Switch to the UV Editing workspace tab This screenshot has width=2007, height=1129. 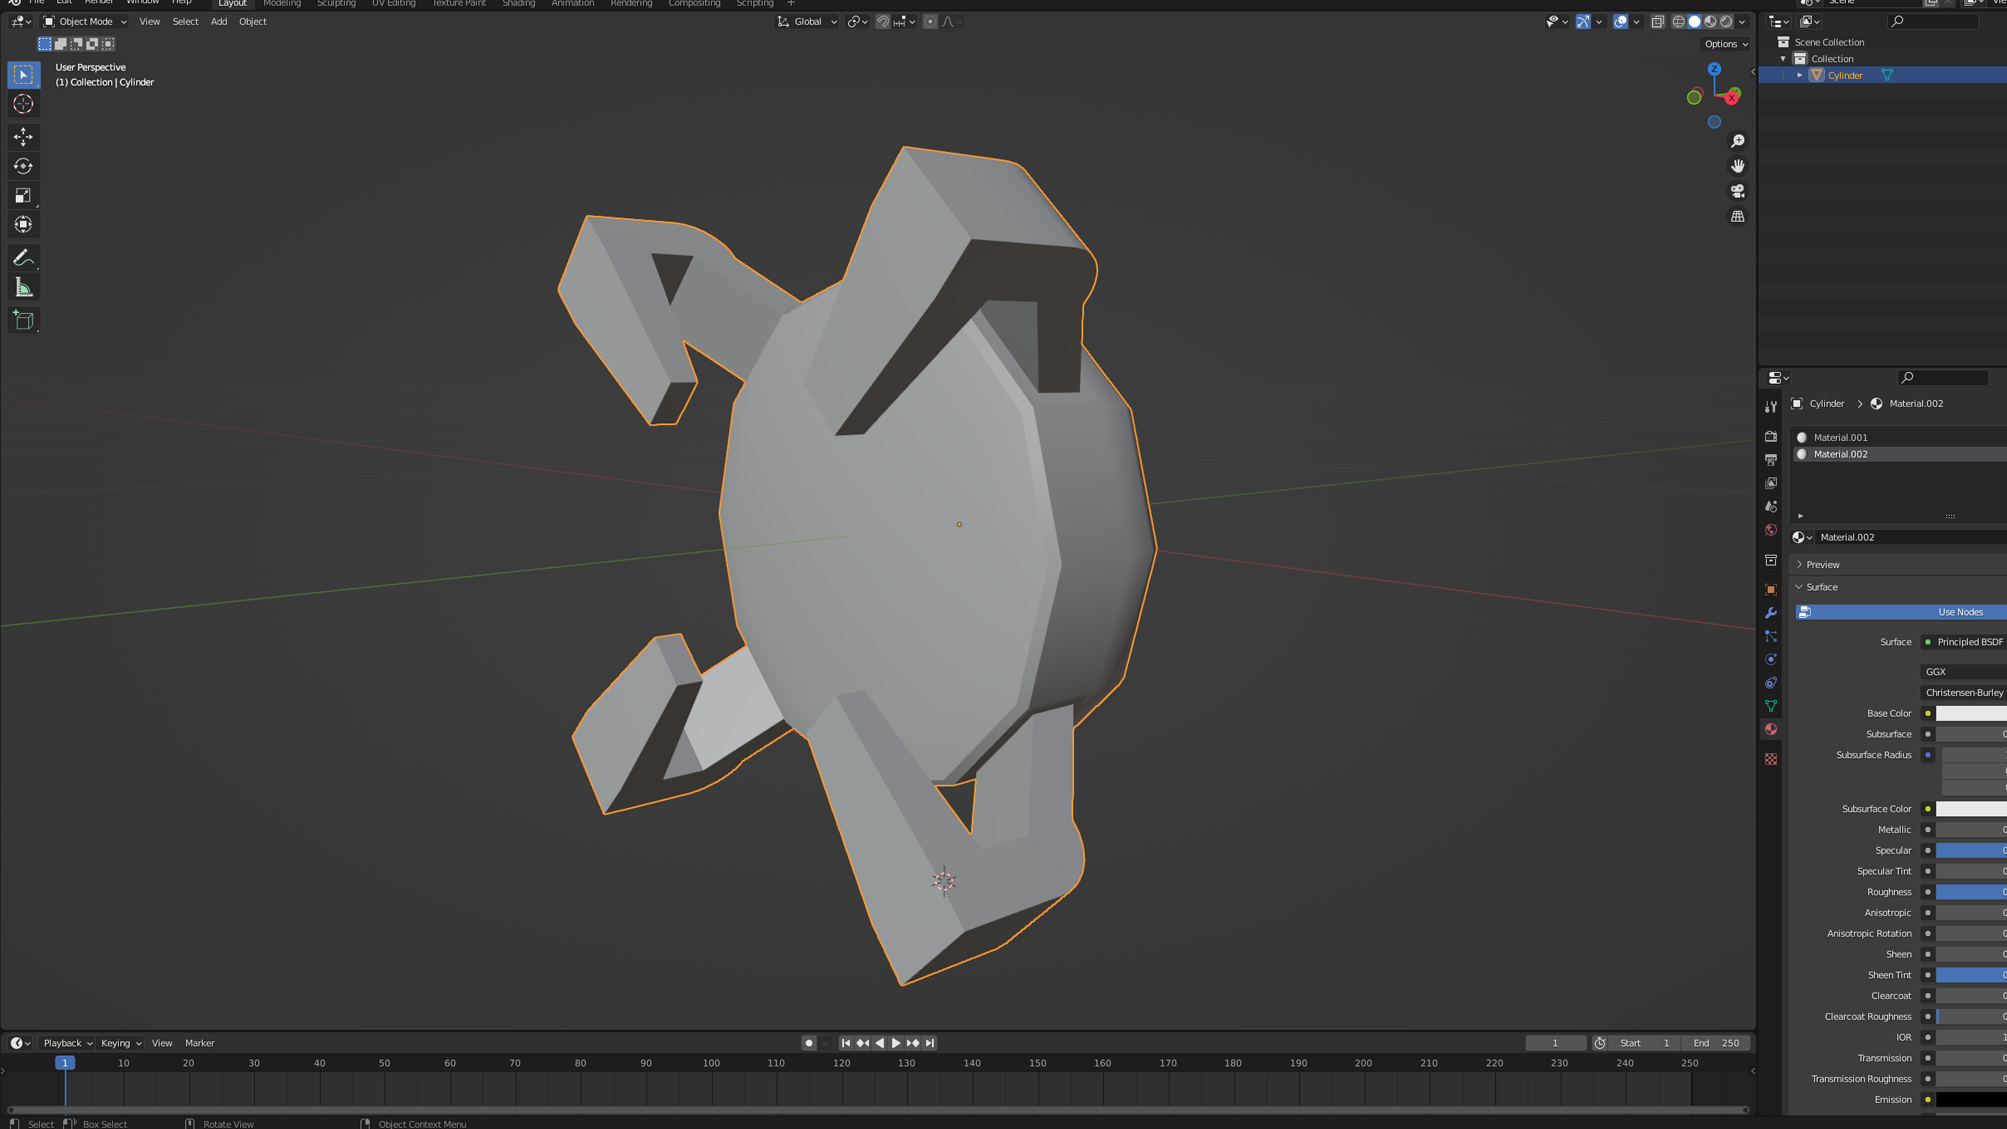click(x=394, y=4)
